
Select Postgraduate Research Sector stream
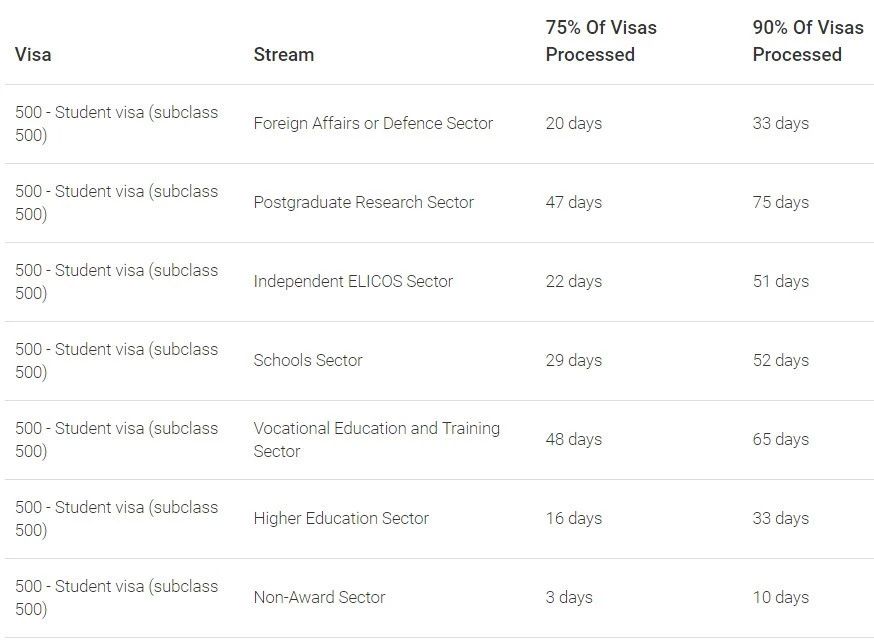pos(363,202)
